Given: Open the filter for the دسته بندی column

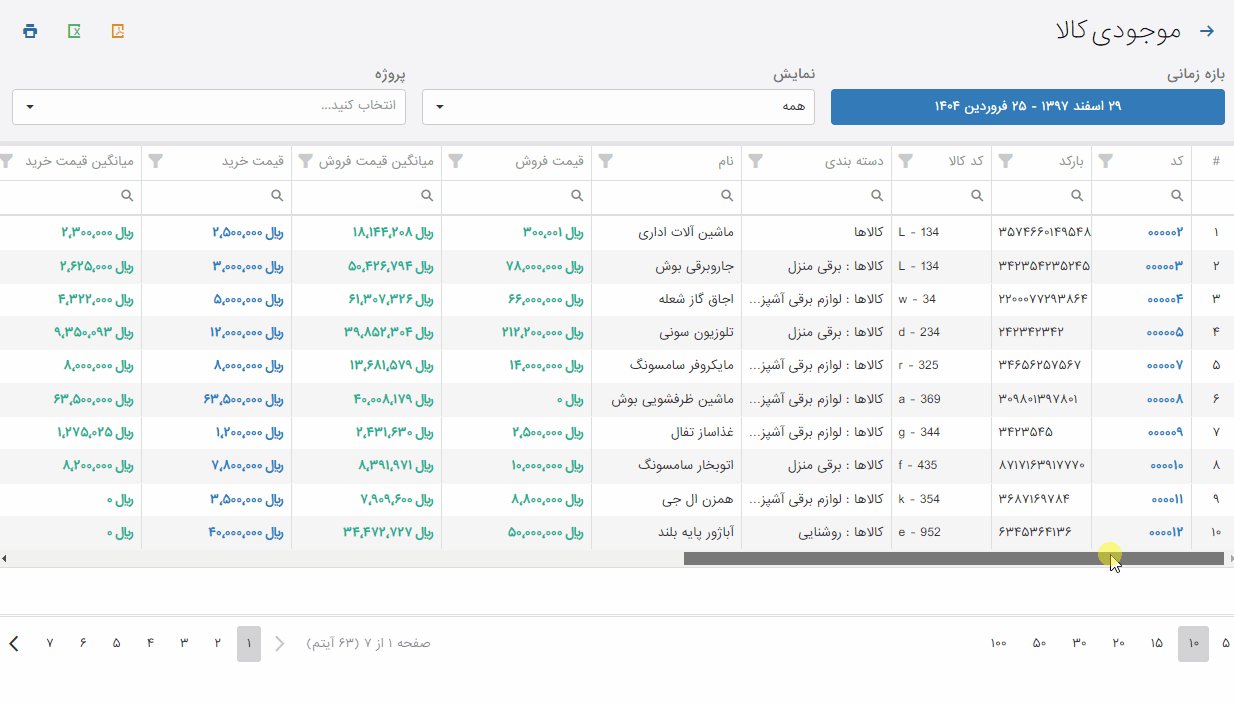Looking at the screenshot, I should [x=756, y=161].
